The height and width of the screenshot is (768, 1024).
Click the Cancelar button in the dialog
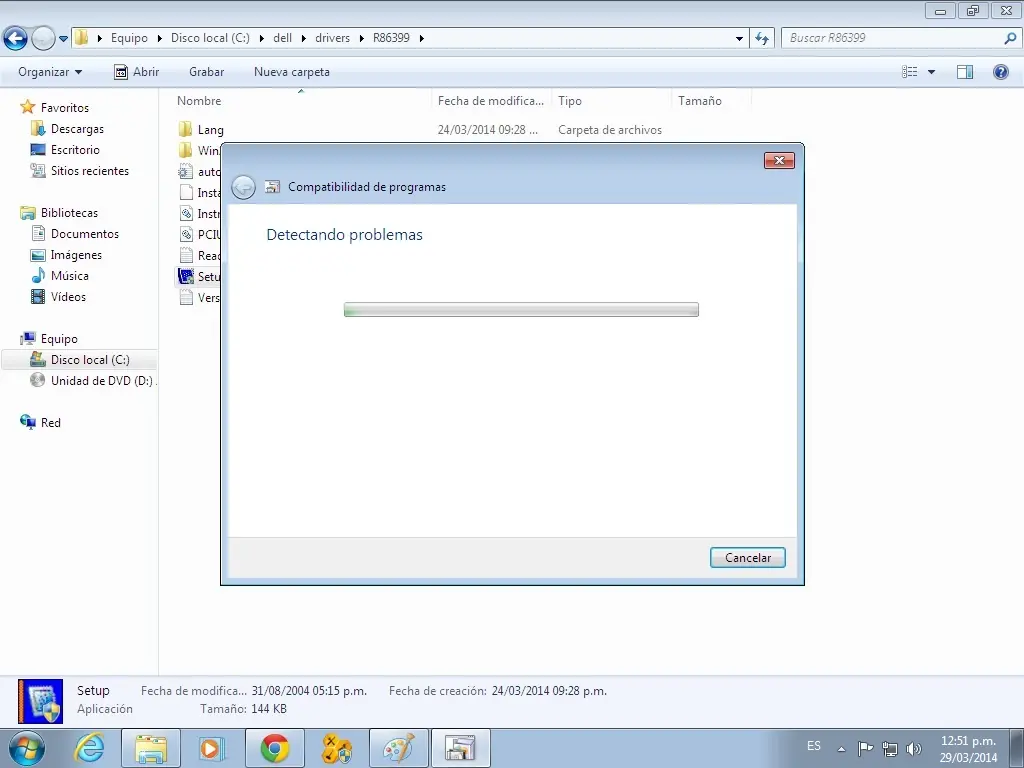[748, 558]
